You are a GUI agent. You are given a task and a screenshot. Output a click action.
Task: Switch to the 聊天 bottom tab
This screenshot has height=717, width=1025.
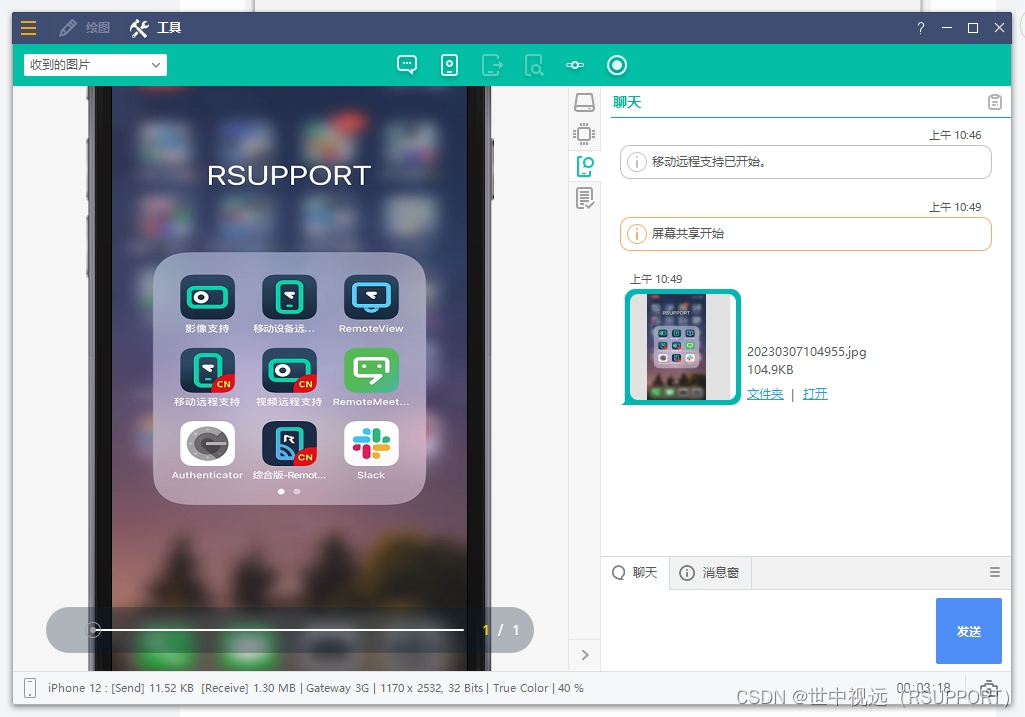pyautogui.click(x=635, y=573)
